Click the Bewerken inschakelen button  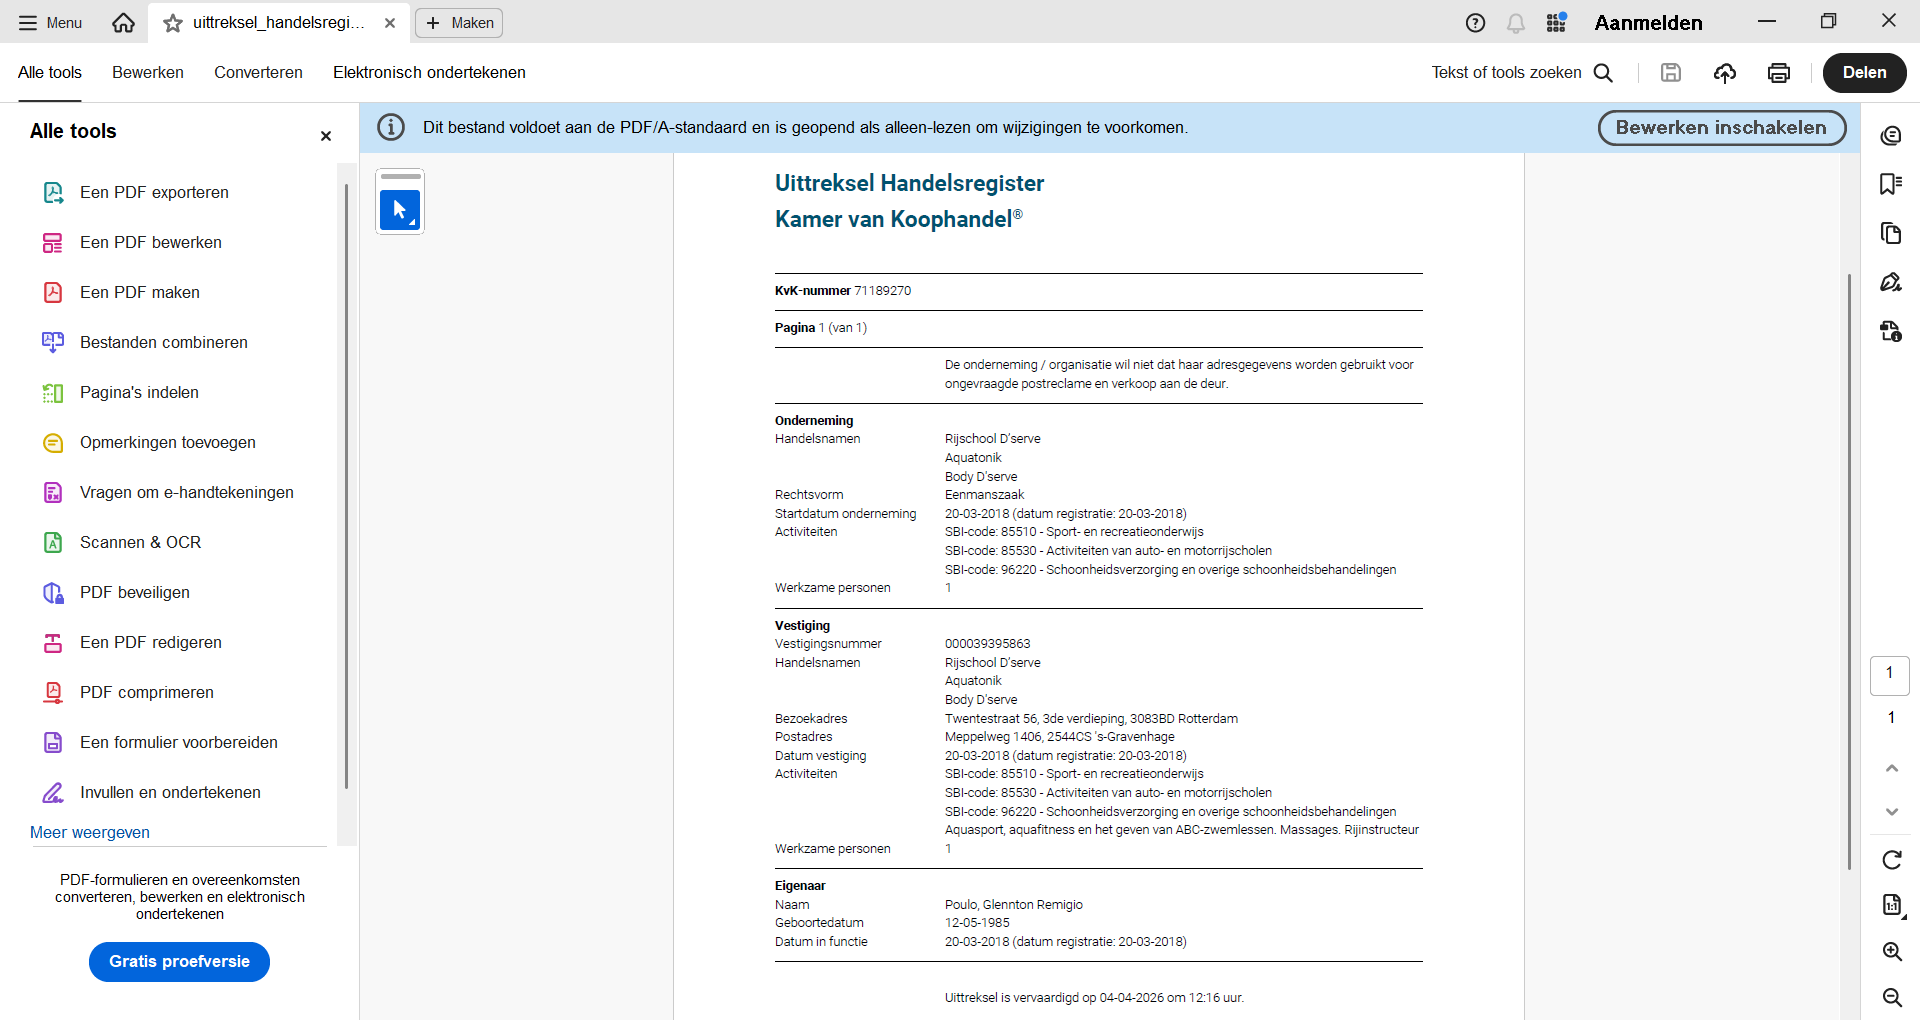pos(1721,128)
